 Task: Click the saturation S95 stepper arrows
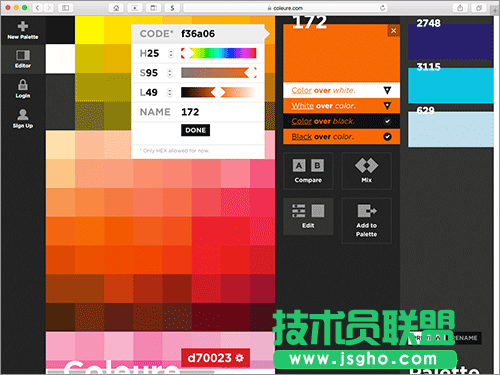click(x=170, y=73)
